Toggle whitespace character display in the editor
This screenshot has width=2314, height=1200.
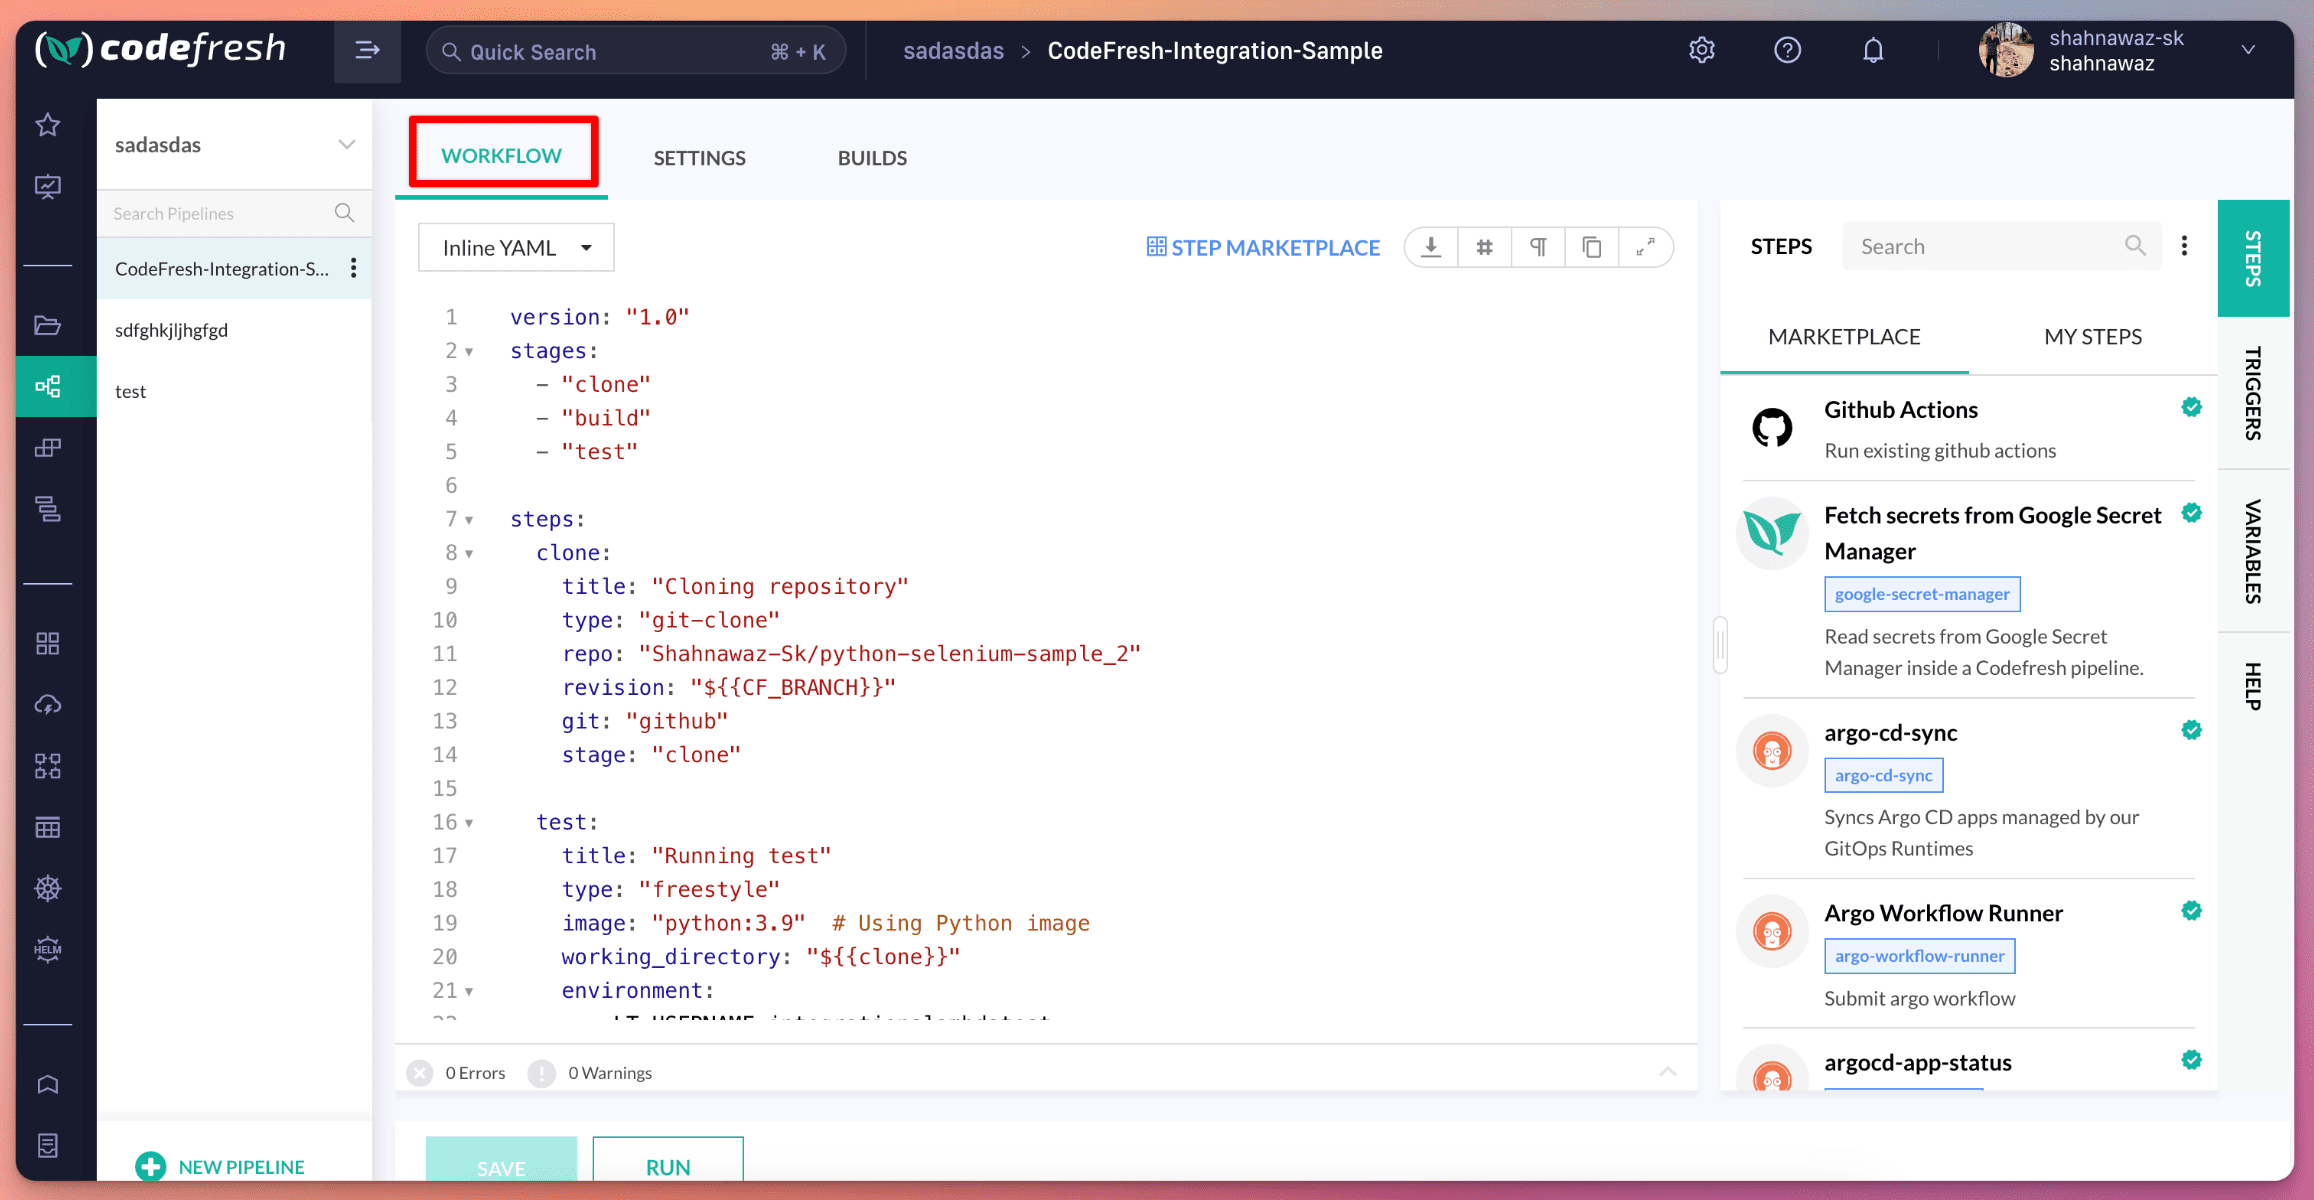coord(1538,247)
